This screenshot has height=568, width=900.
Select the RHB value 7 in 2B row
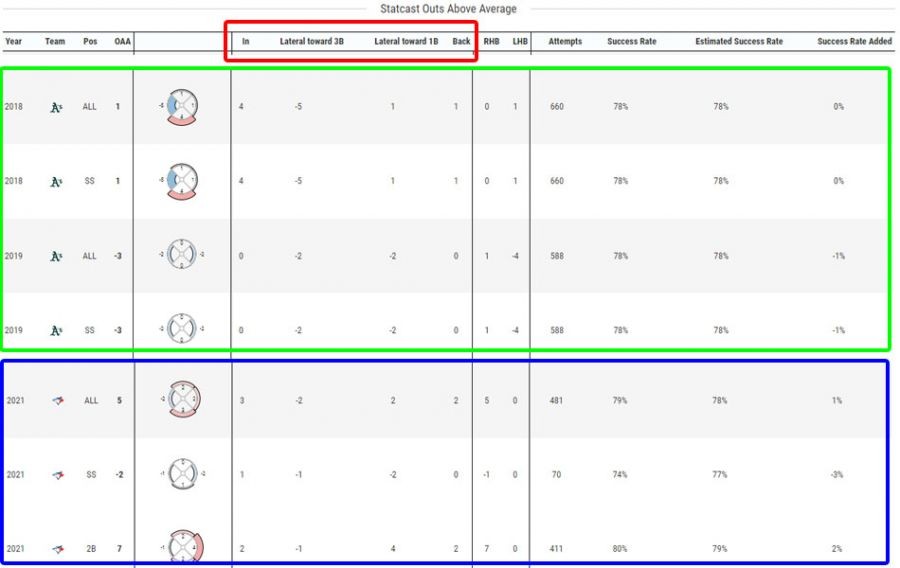[487, 548]
